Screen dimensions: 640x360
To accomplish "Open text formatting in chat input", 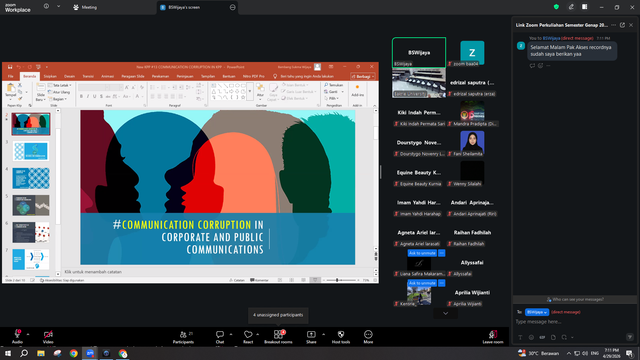I will point(520,337).
